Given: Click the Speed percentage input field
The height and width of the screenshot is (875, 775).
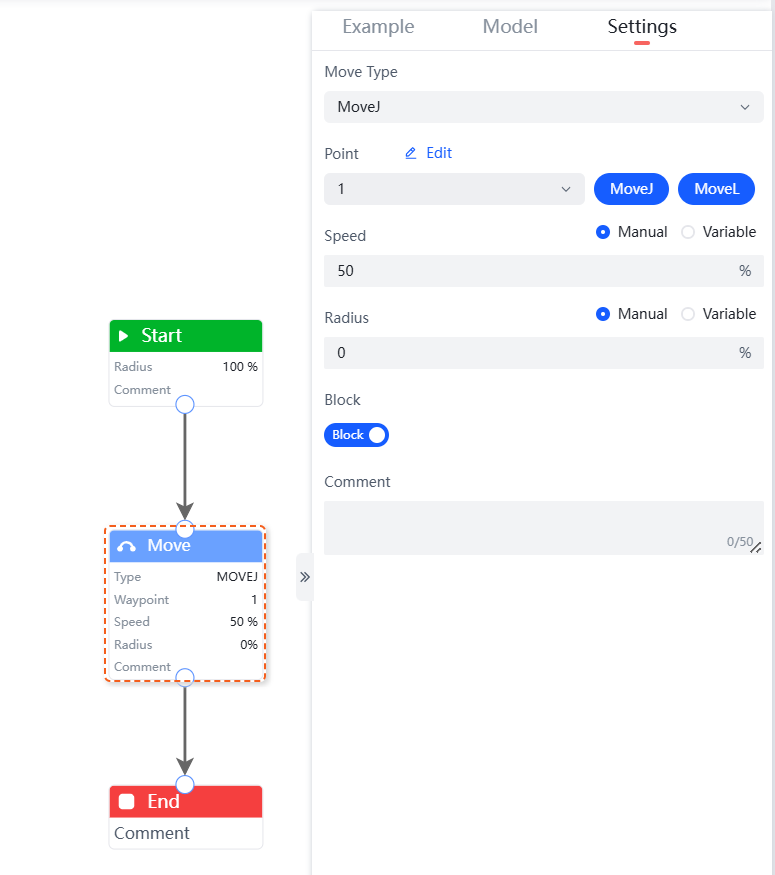Looking at the screenshot, I should point(530,271).
